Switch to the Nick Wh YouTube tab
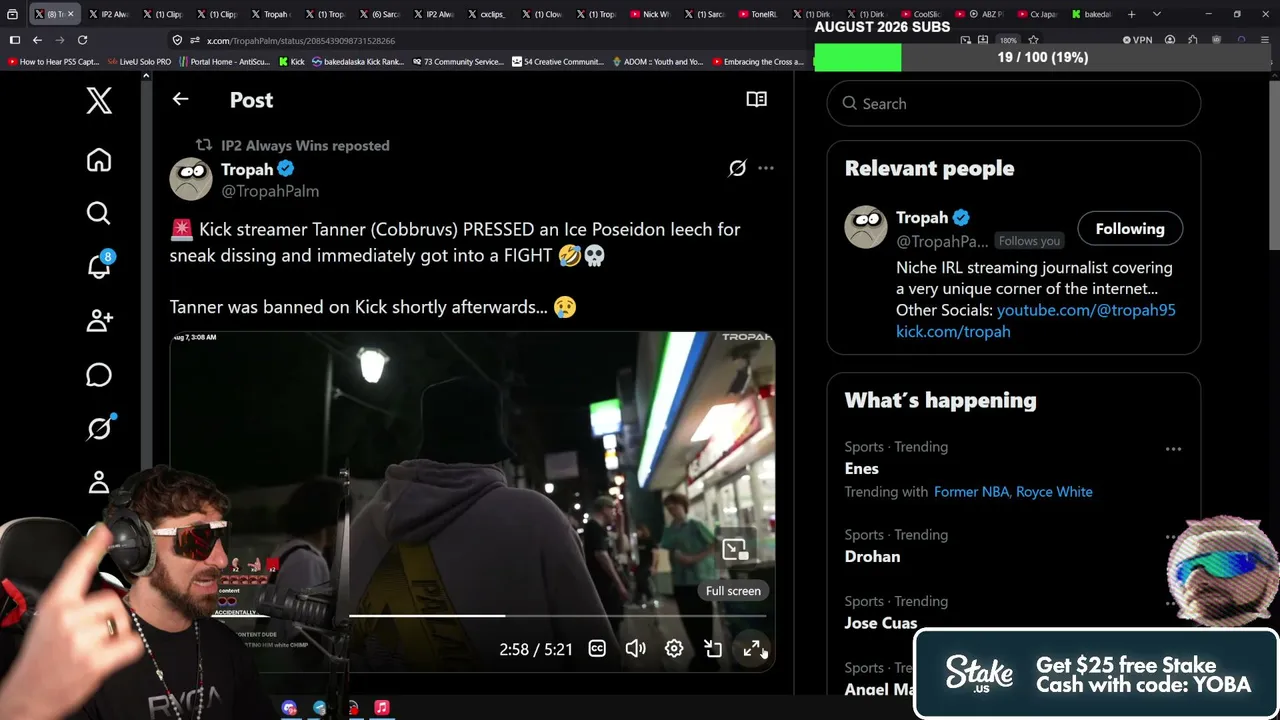1280x720 pixels. [650, 14]
